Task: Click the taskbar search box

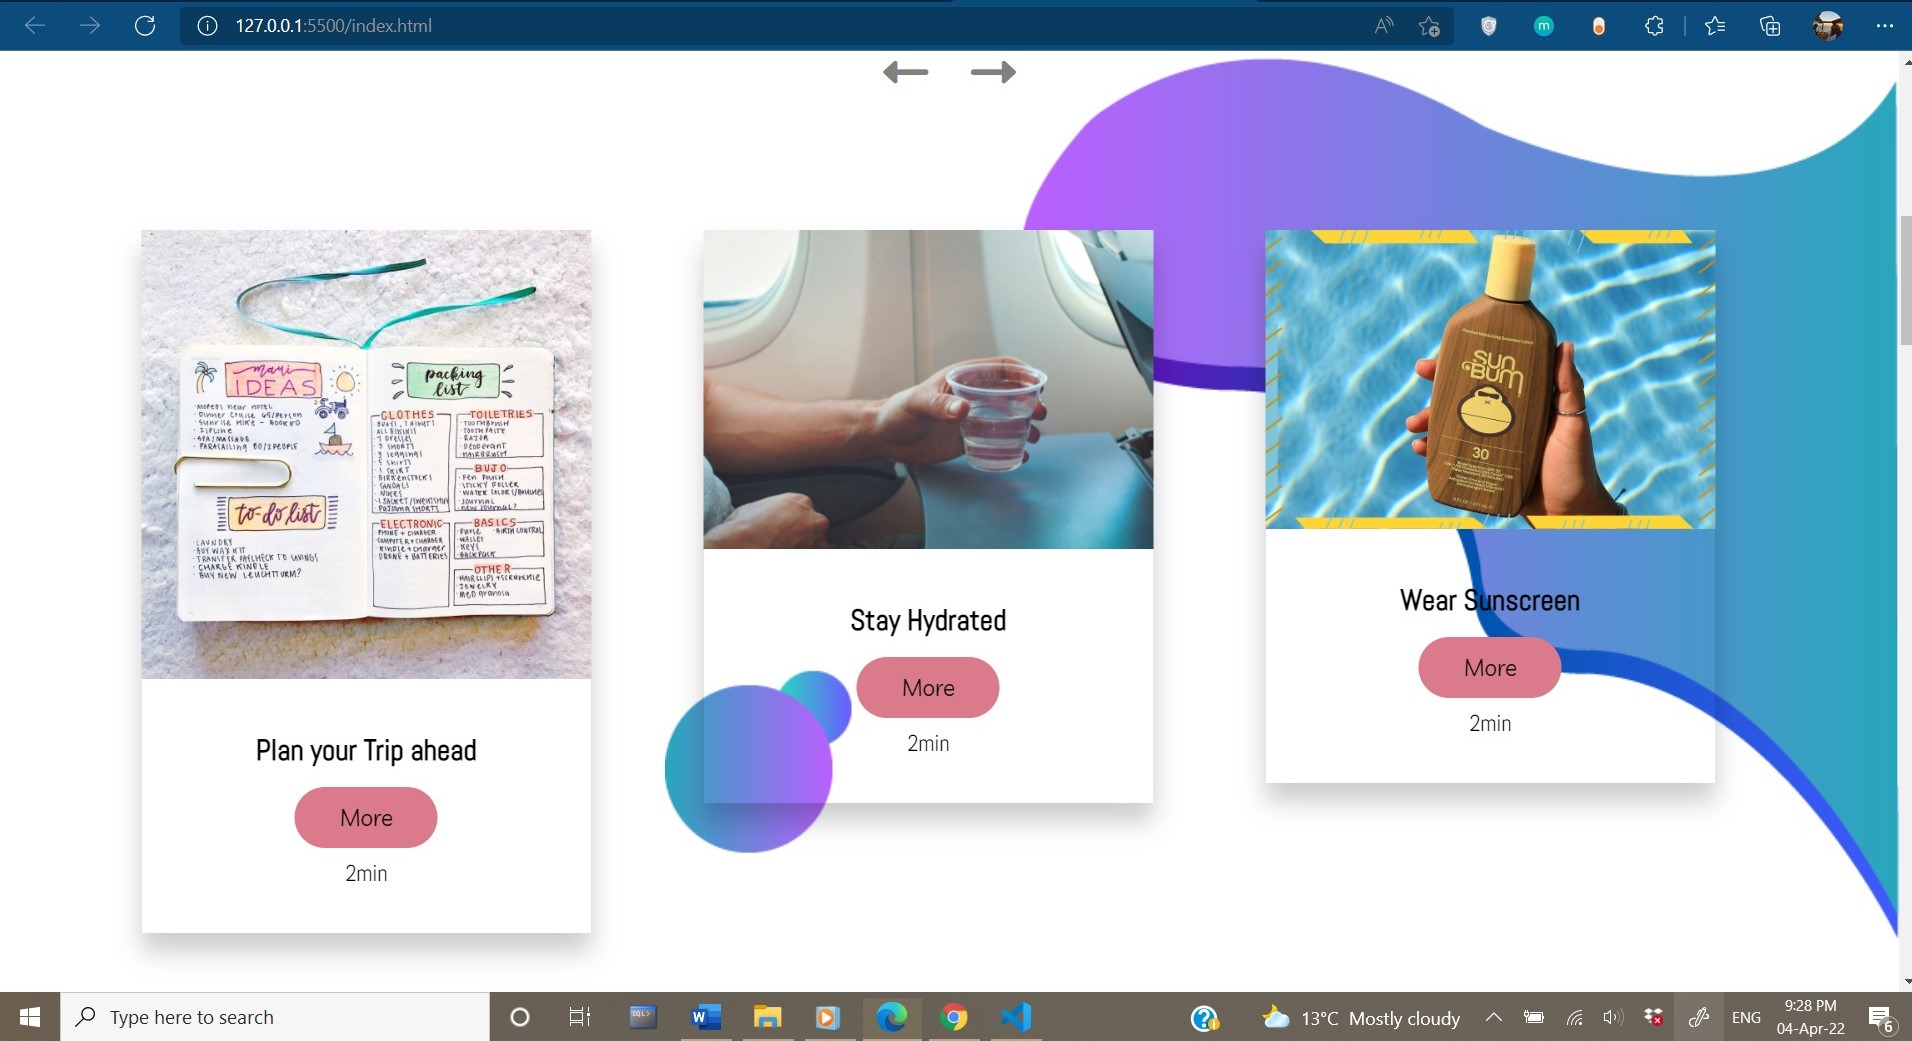Action: pyautogui.click(x=275, y=1017)
